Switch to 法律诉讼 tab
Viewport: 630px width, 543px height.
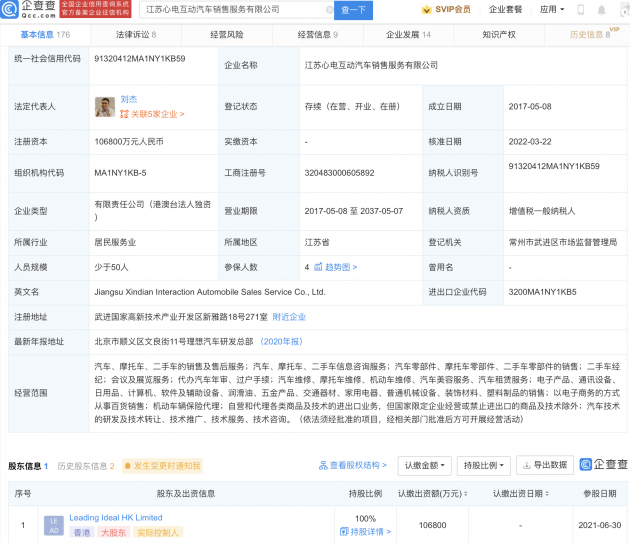tap(136, 35)
